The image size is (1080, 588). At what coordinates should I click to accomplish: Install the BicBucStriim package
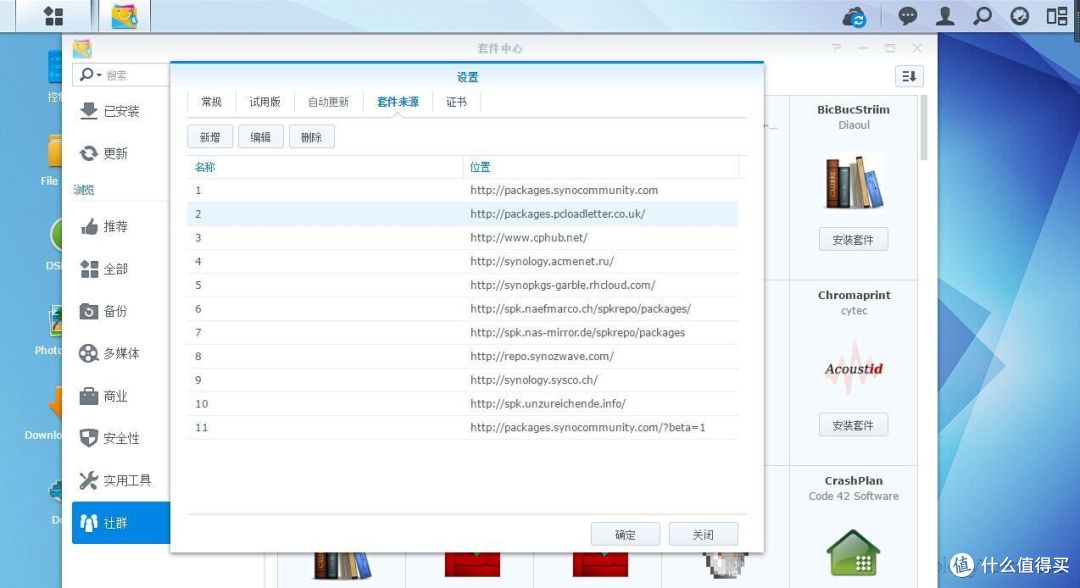[853, 240]
